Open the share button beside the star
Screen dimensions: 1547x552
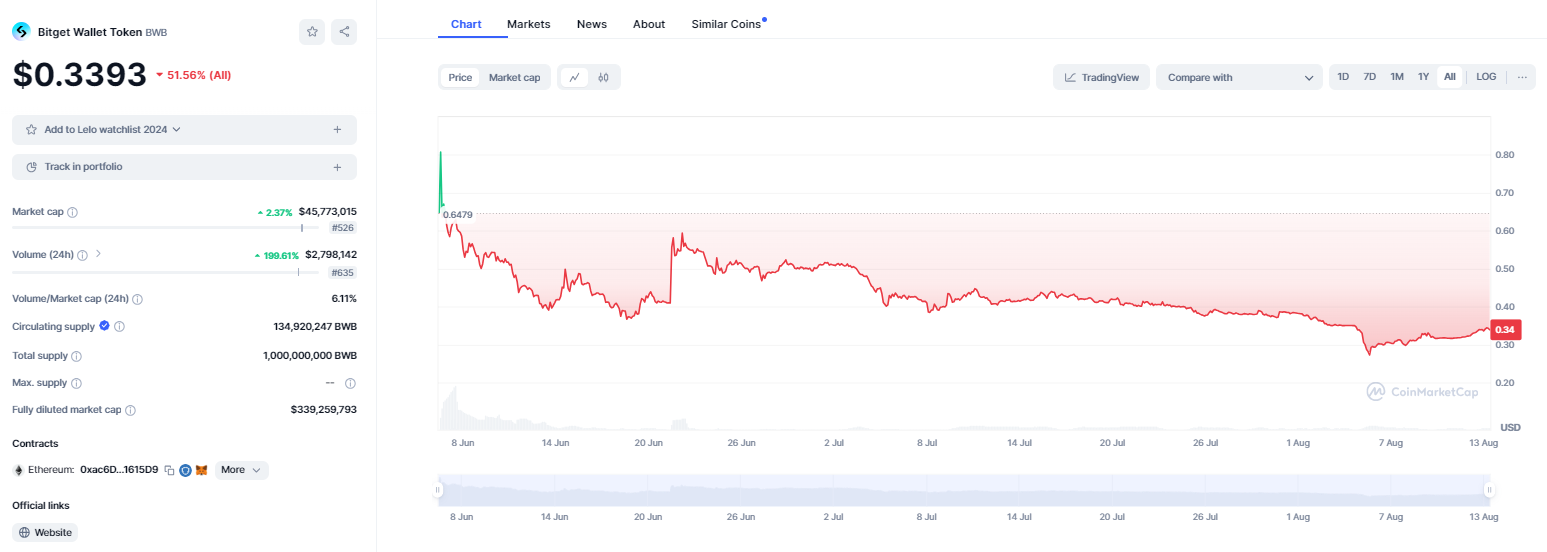[x=344, y=32]
